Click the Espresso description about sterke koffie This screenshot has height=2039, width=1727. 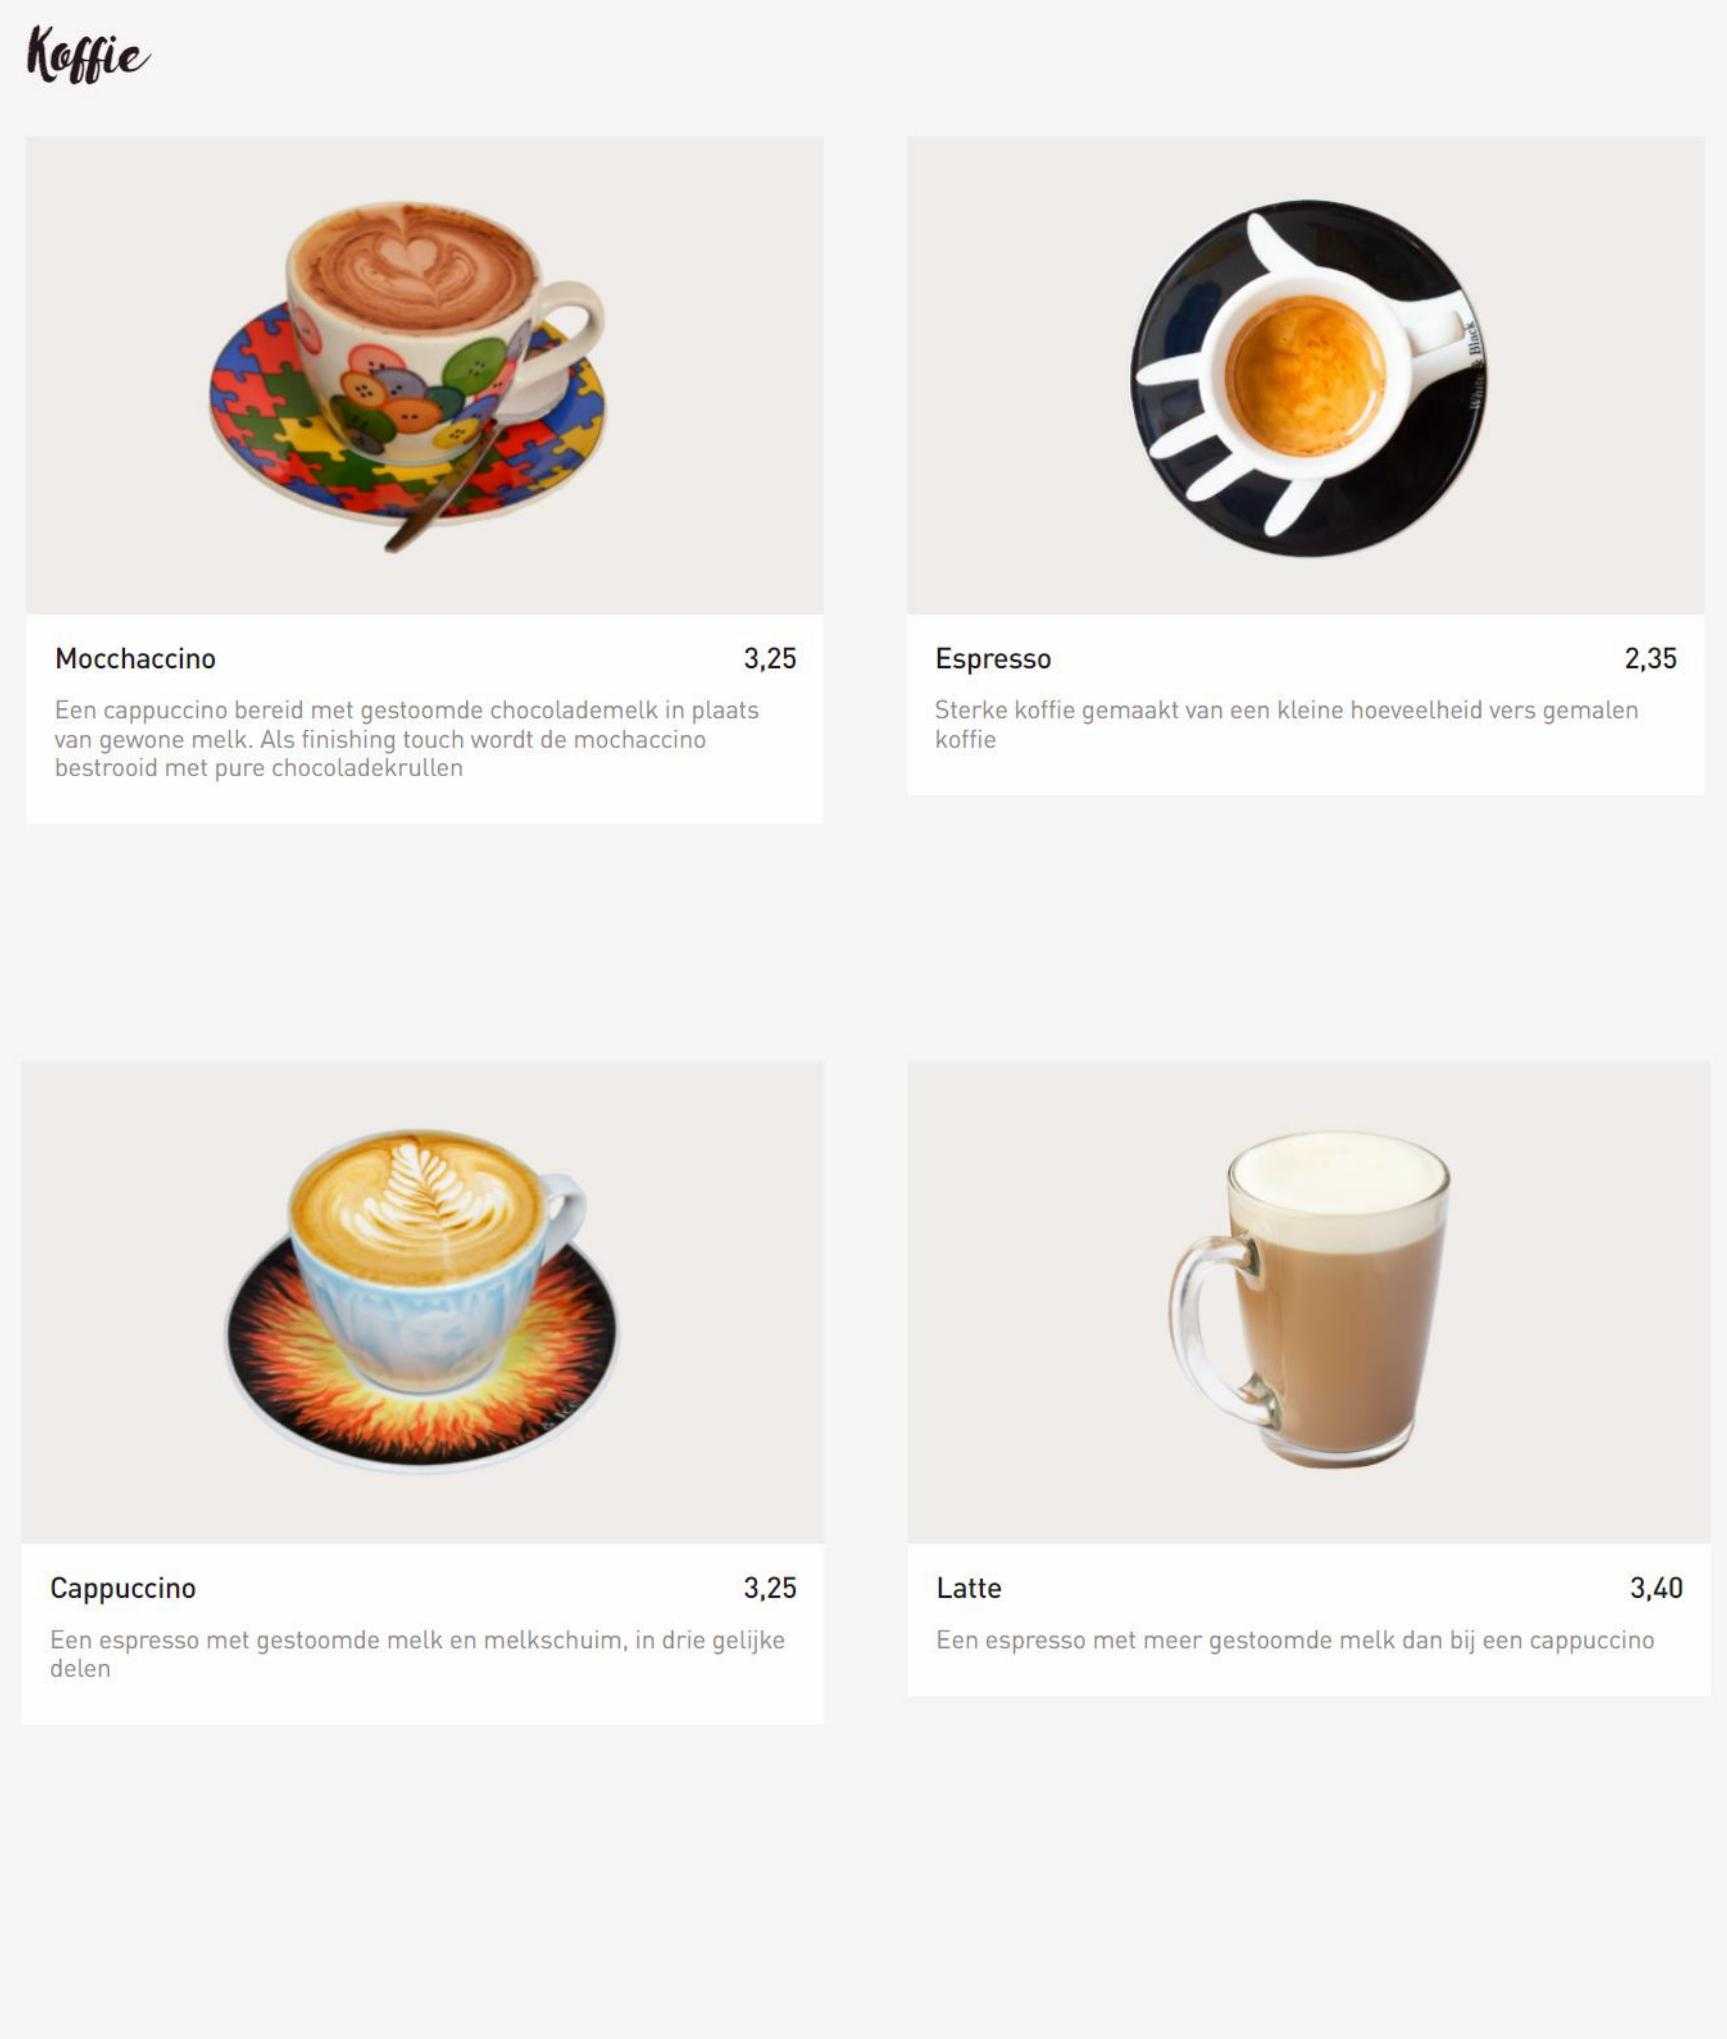(1287, 725)
